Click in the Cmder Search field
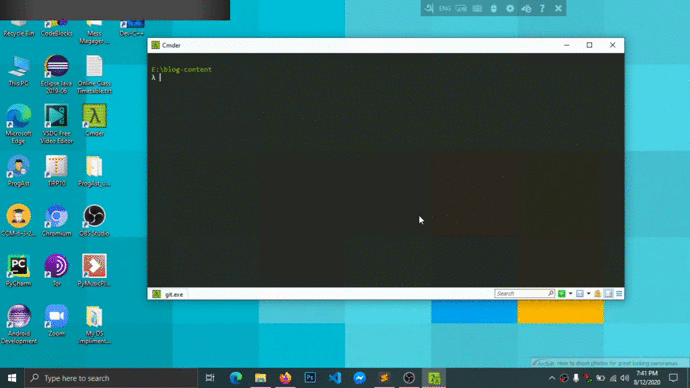Image resolution: width=690 pixels, height=388 pixels. [x=524, y=294]
